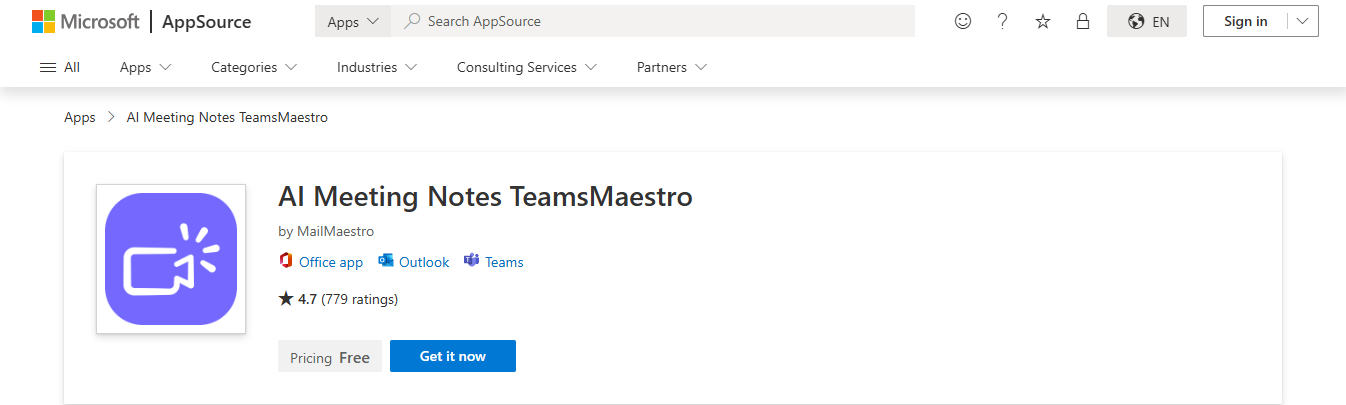The width and height of the screenshot is (1346, 405).
Task: Click the Pricing Free label
Action: pyautogui.click(x=330, y=357)
